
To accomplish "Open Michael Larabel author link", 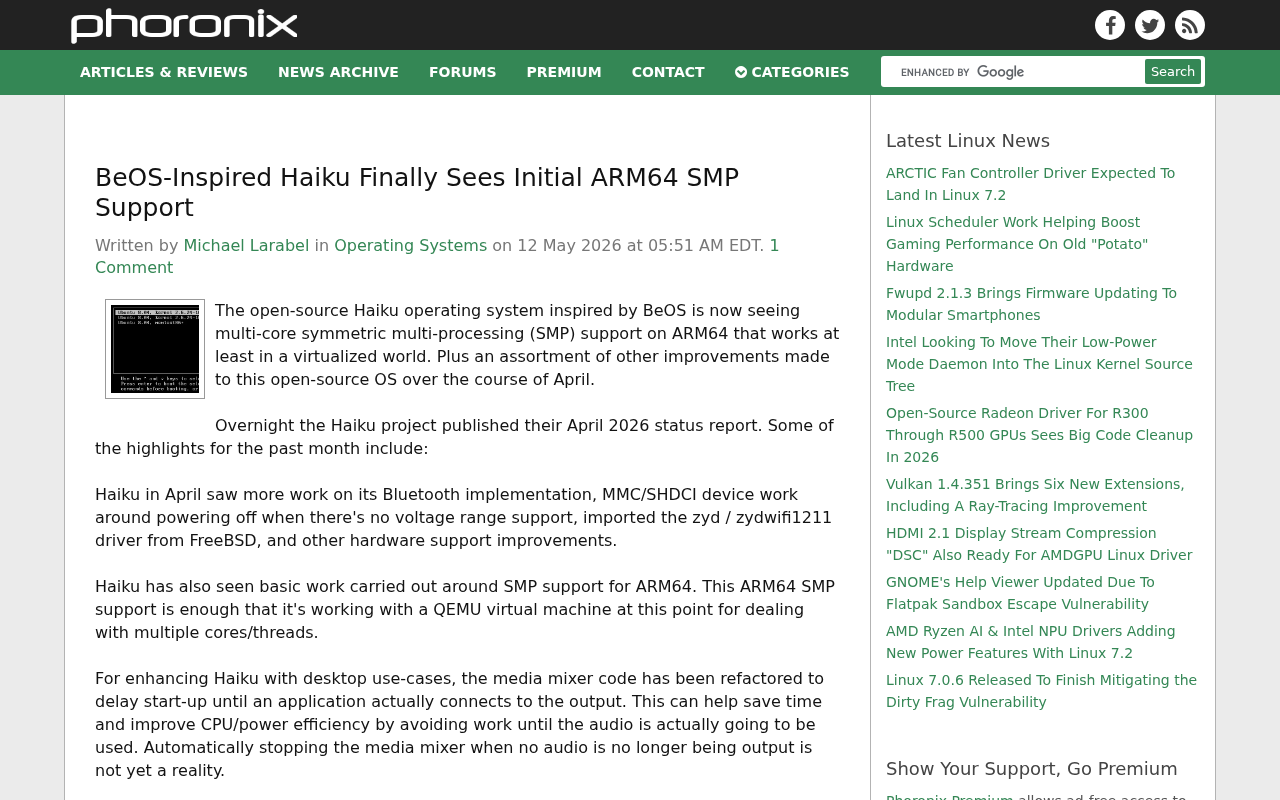I will coord(246,246).
